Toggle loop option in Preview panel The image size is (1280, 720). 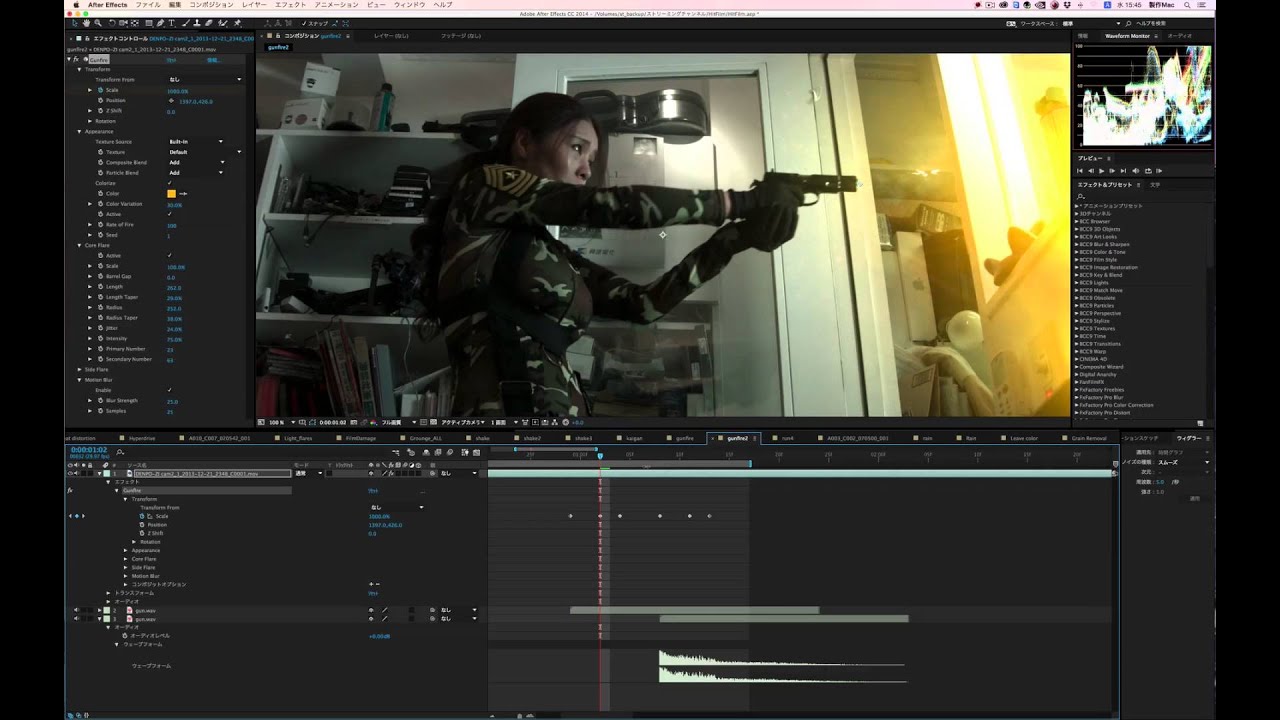1147,171
